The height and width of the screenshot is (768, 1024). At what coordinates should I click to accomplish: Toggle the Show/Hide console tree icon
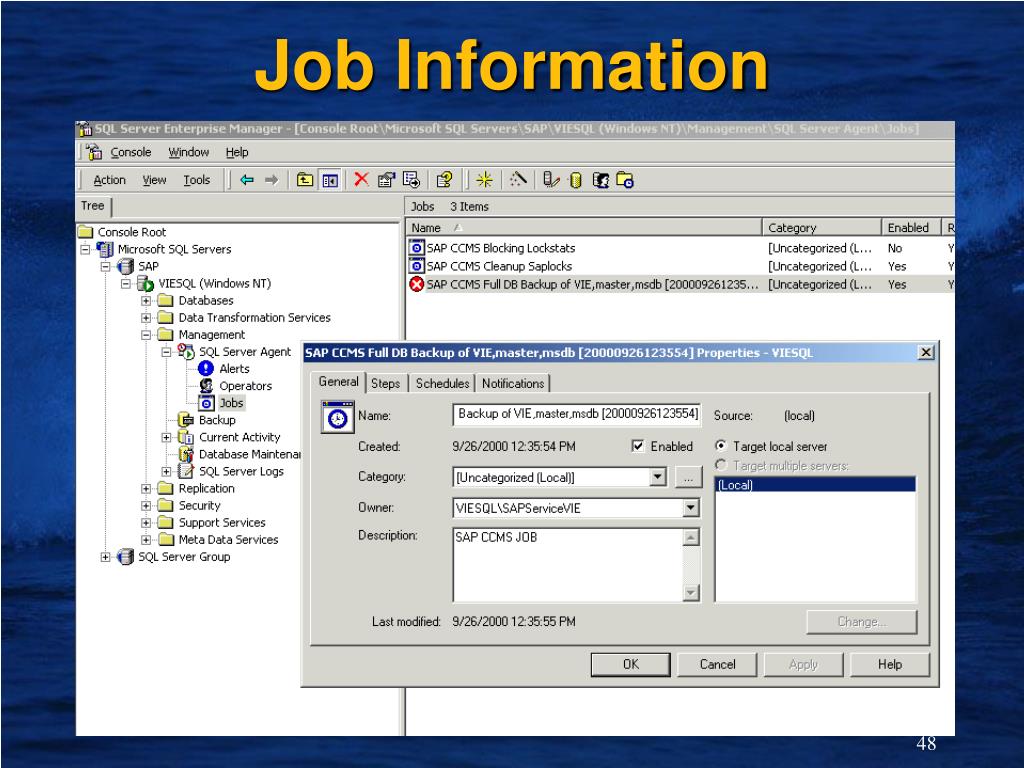tap(330, 180)
